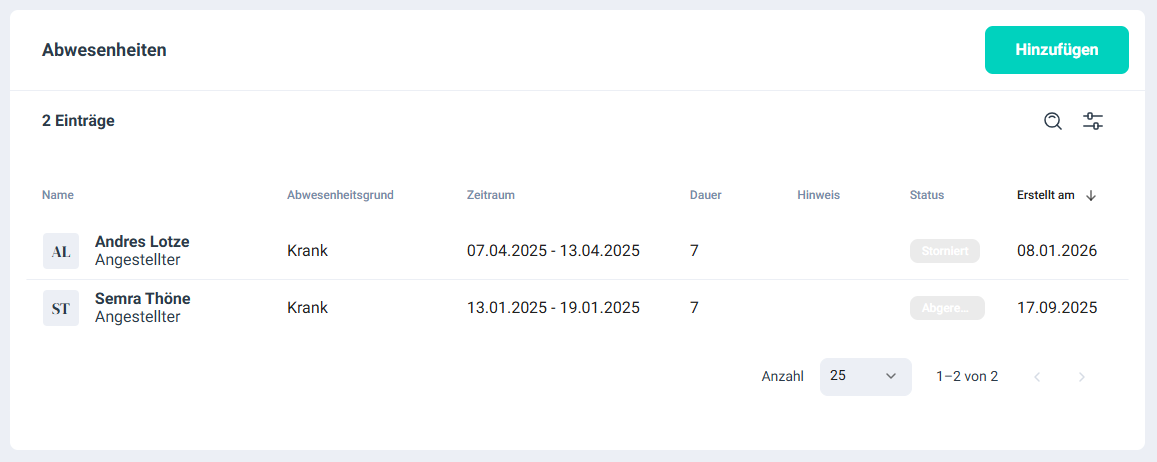
Task: Sort by Abwesenheitsgrund column header
Action: [340, 195]
